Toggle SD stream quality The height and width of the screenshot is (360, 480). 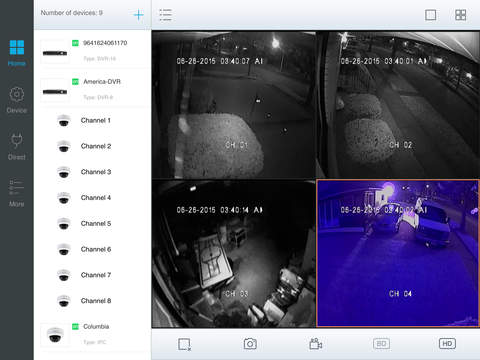click(381, 344)
